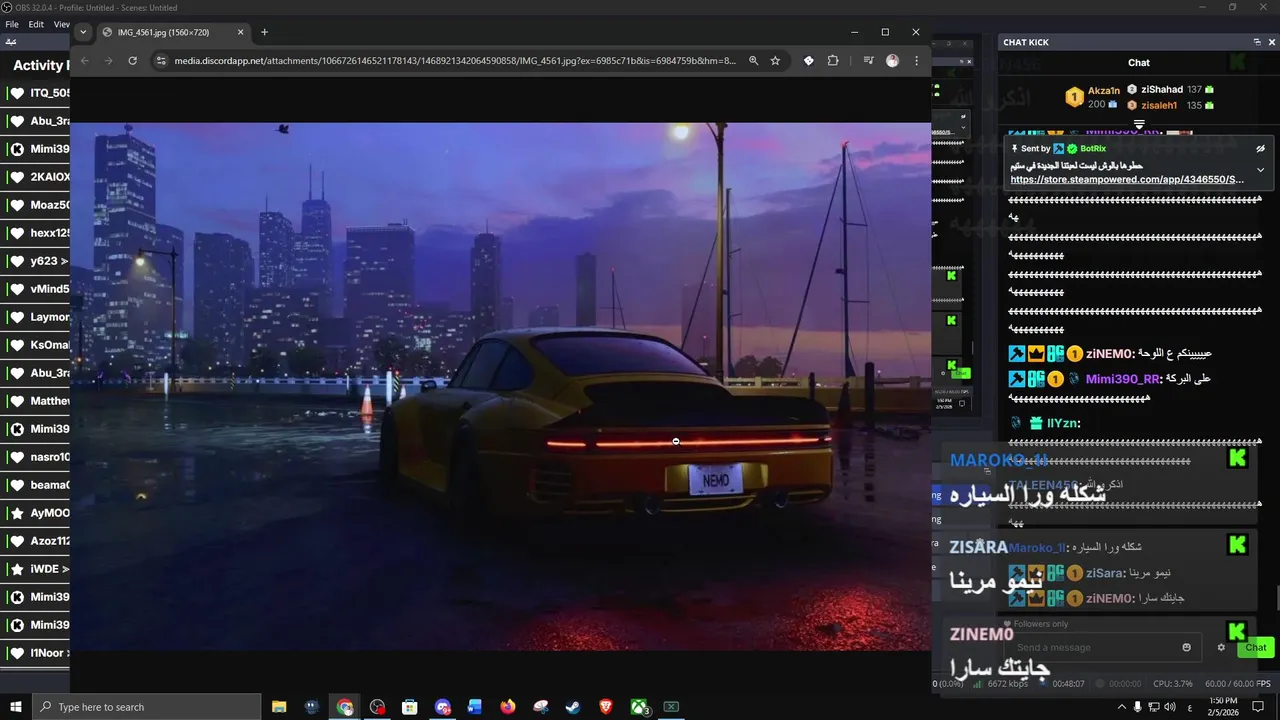1280x720 pixels.
Task: Show hidden system tray icons
Action: (x=1121, y=707)
